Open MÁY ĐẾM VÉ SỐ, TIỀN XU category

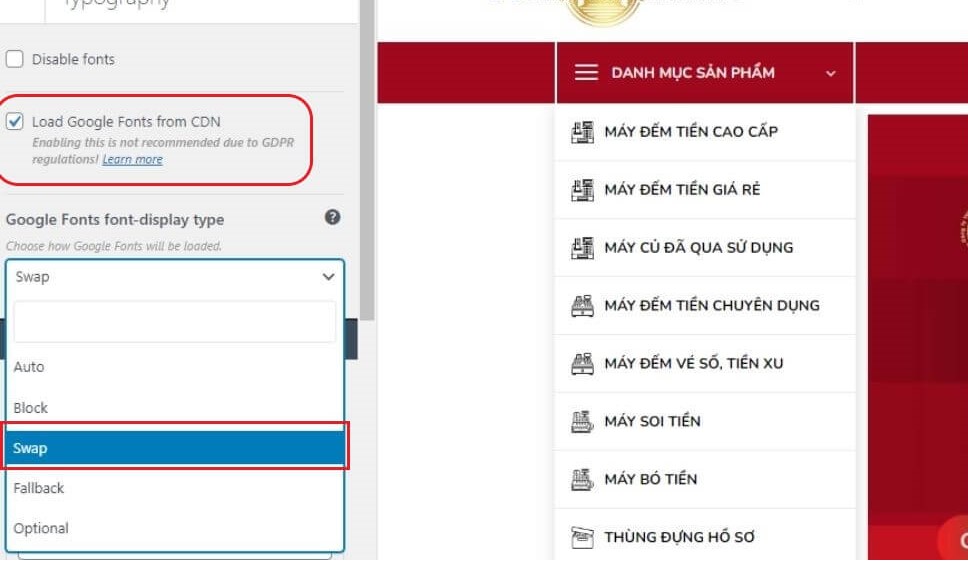pyautogui.click(x=694, y=363)
